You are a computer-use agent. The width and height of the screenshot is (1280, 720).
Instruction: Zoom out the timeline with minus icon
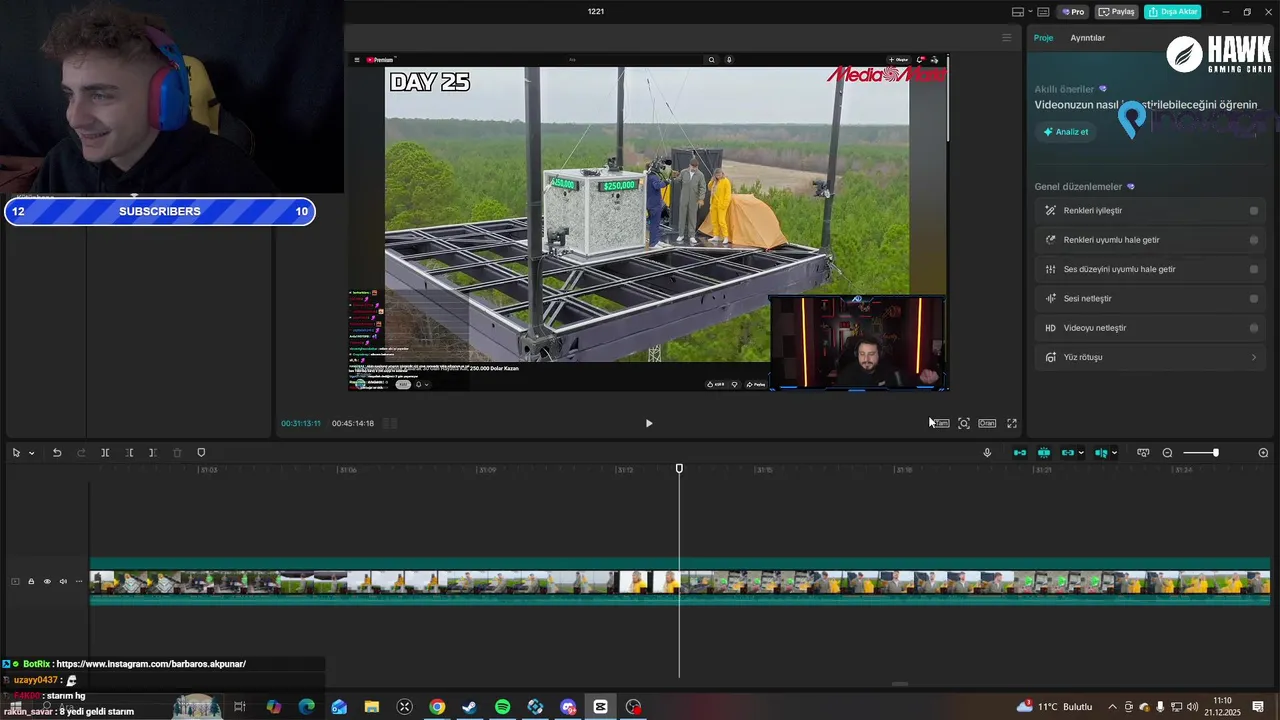[x=1167, y=453]
